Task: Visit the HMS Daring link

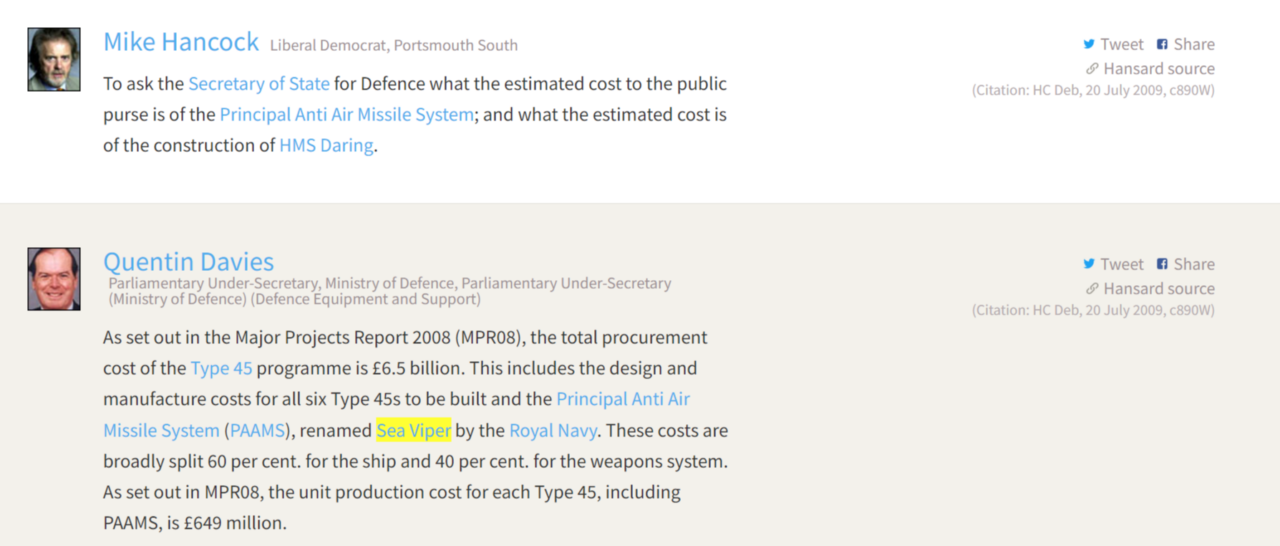Action: [327, 146]
